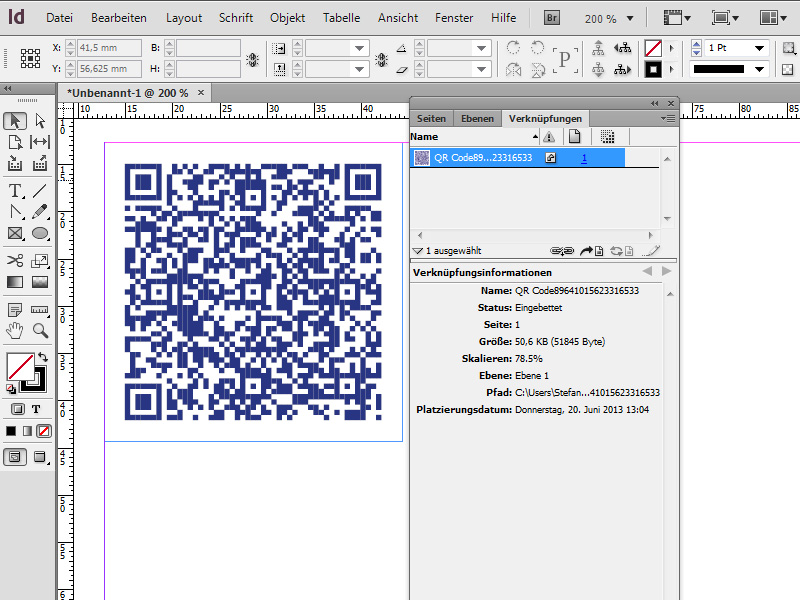Switch to the Ebenen tab
Image resolution: width=800 pixels, height=600 pixels.
pos(477,118)
